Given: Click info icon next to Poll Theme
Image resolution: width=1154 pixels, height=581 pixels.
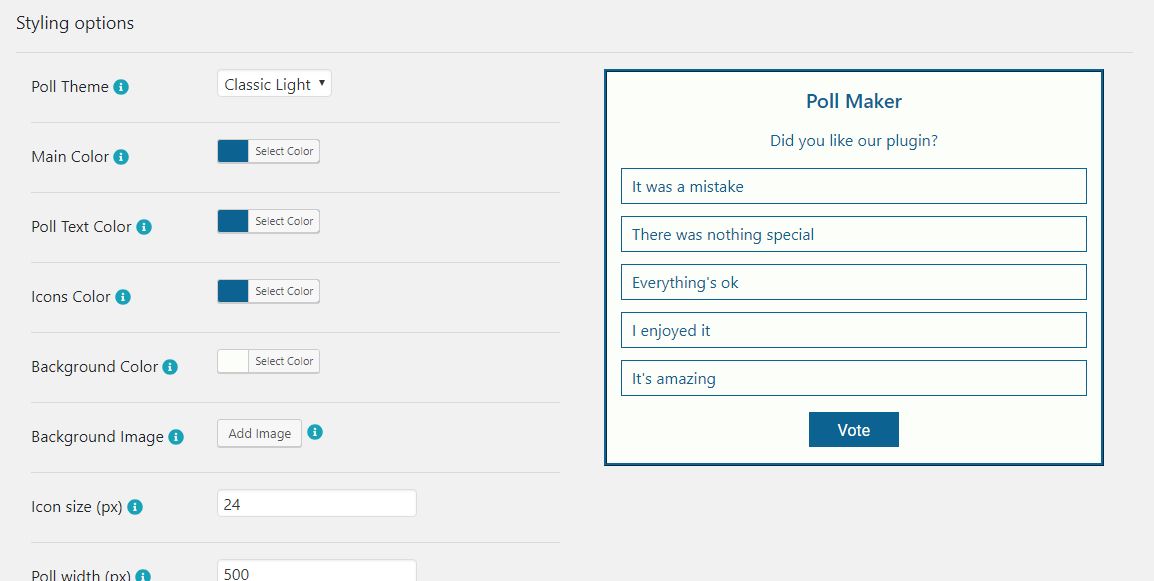Looking at the screenshot, I should (x=121, y=87).
